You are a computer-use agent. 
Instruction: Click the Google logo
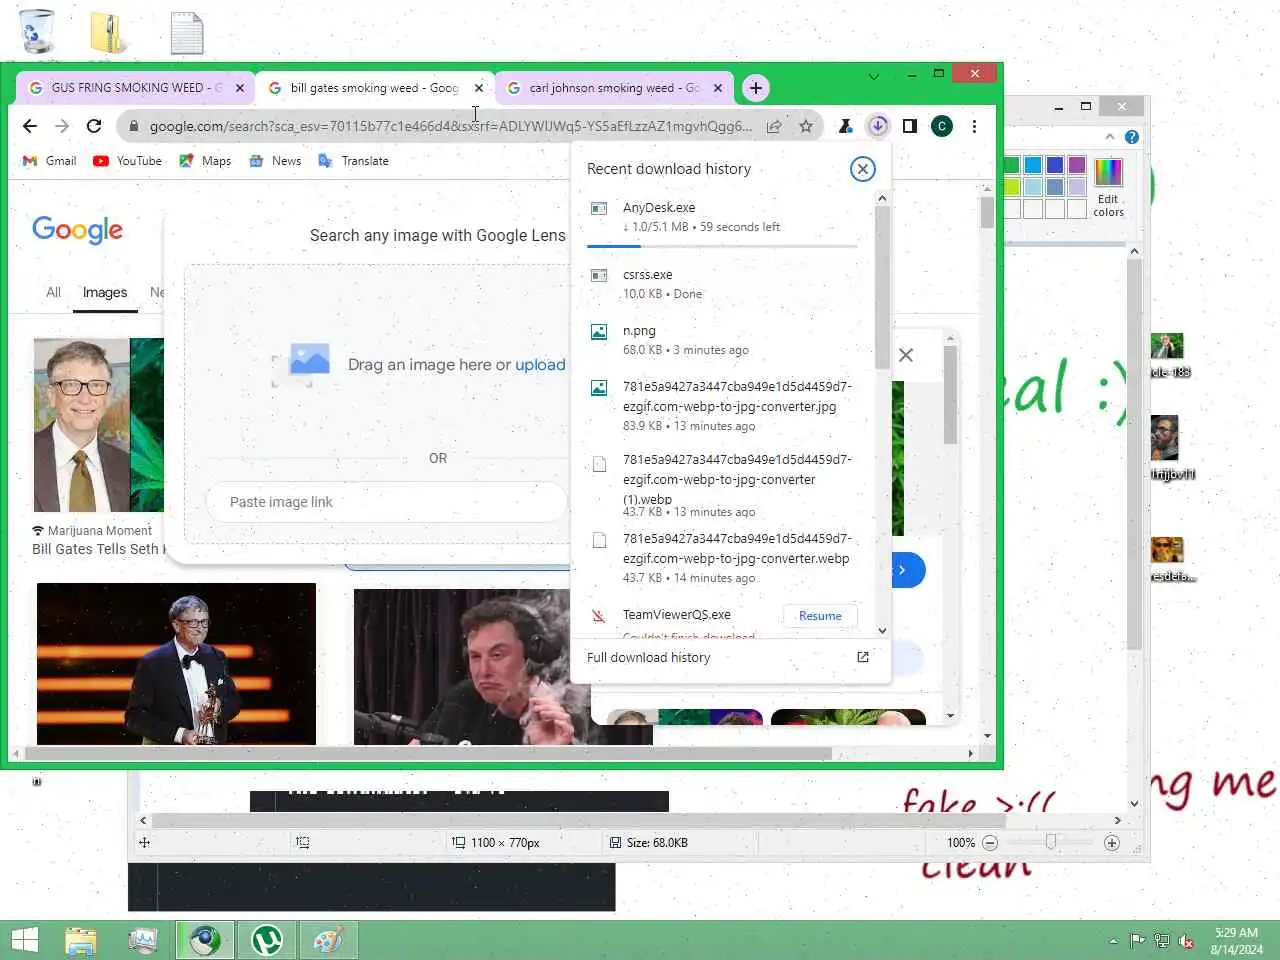coord(78,230)
